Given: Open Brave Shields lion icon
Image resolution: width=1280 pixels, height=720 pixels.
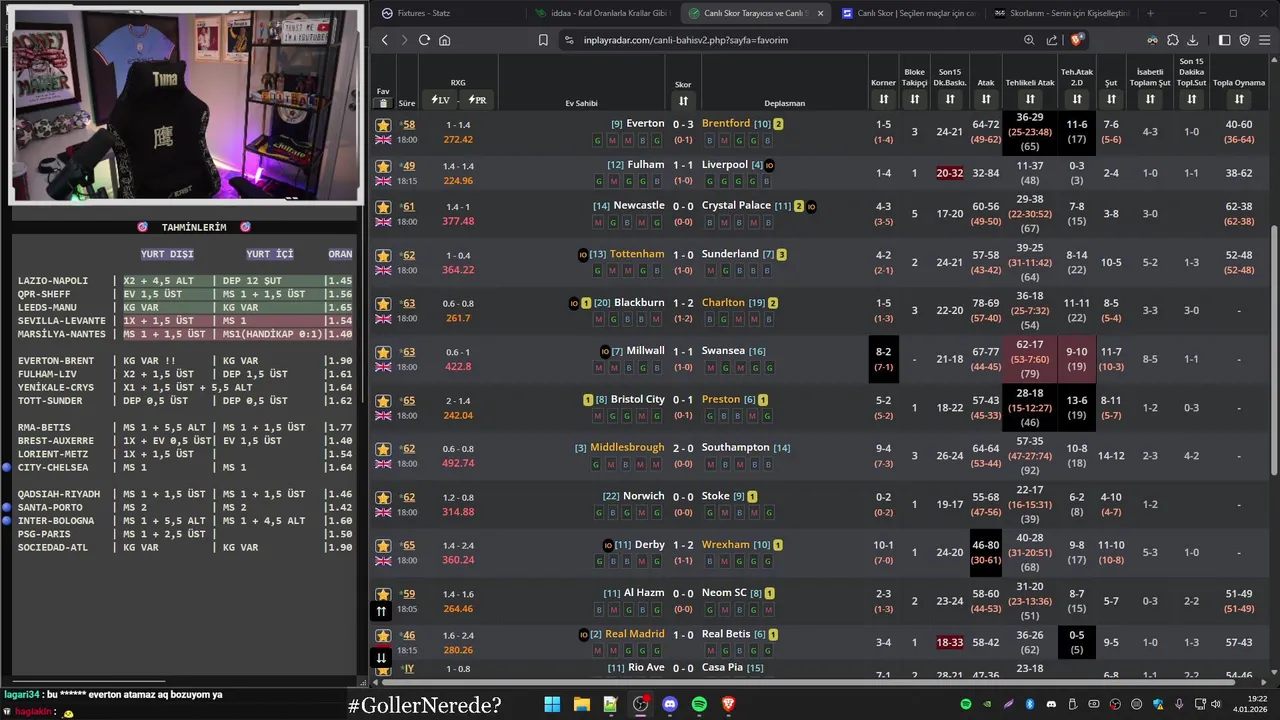Looking at the screenshot, I should (1076, 40).
